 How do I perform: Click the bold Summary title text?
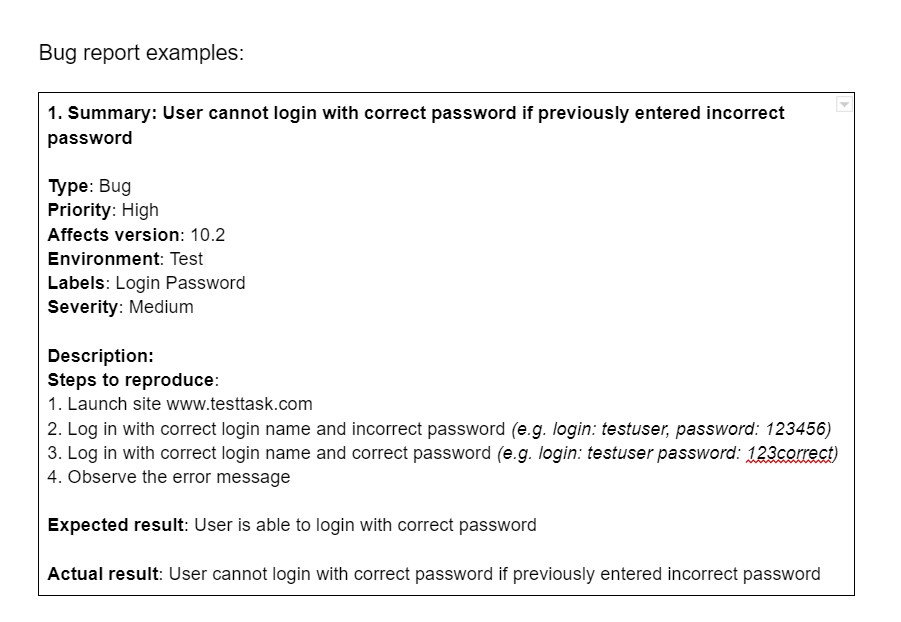[x=416, y=113]
